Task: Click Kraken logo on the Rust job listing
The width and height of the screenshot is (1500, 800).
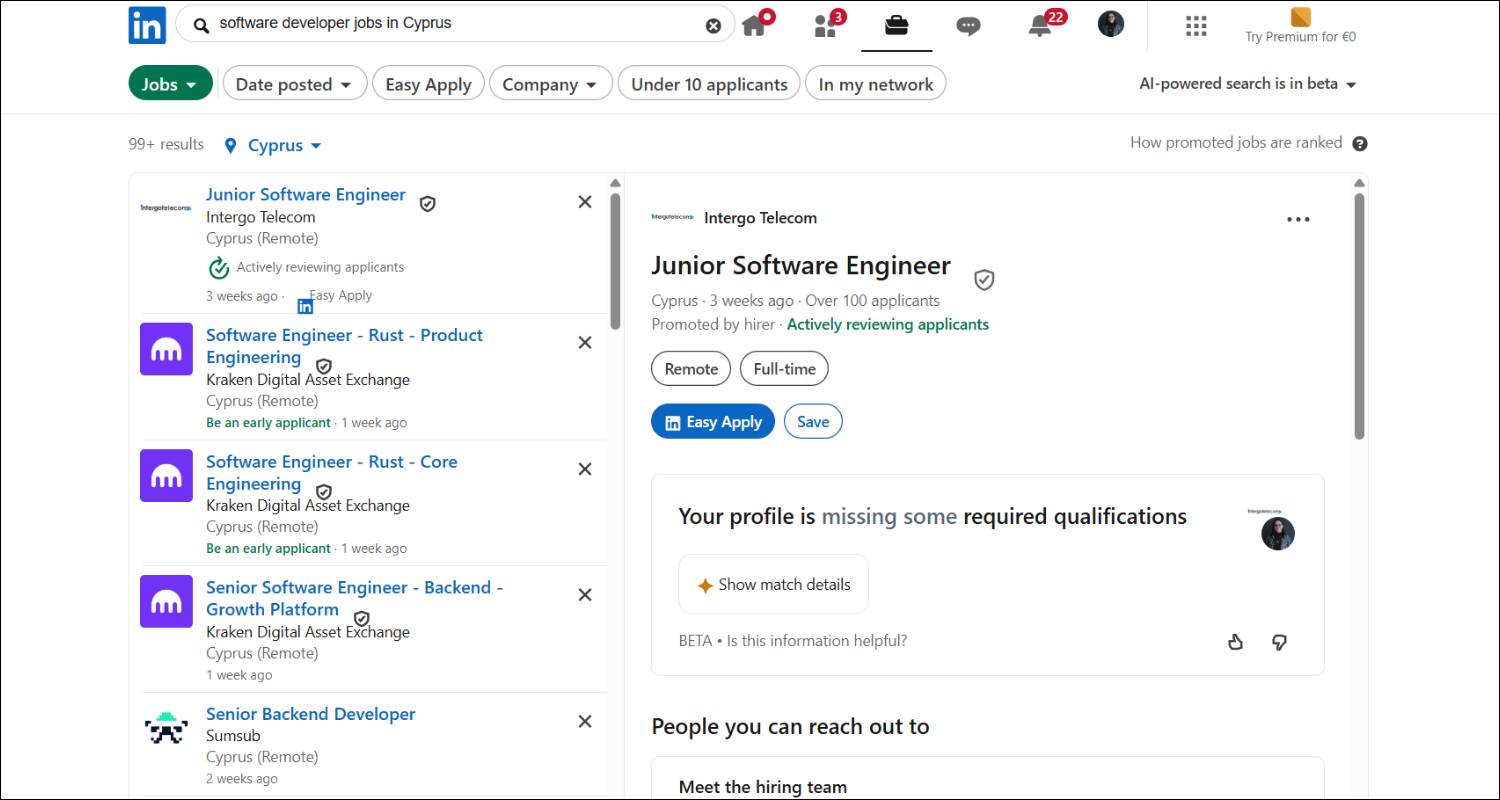Action: (x=166, y=349)
